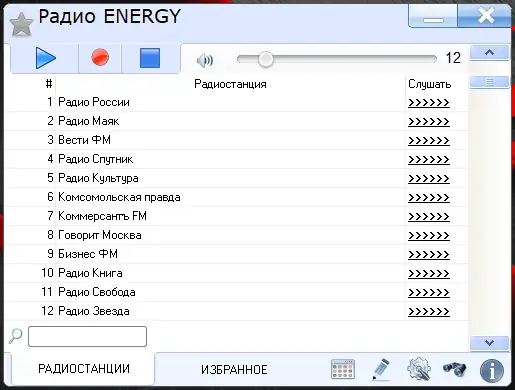Viewport: 515px width, 390px height.
Task: Select the Радио Звезда station row
Action: pyautogui.click(x=236, y=311)
